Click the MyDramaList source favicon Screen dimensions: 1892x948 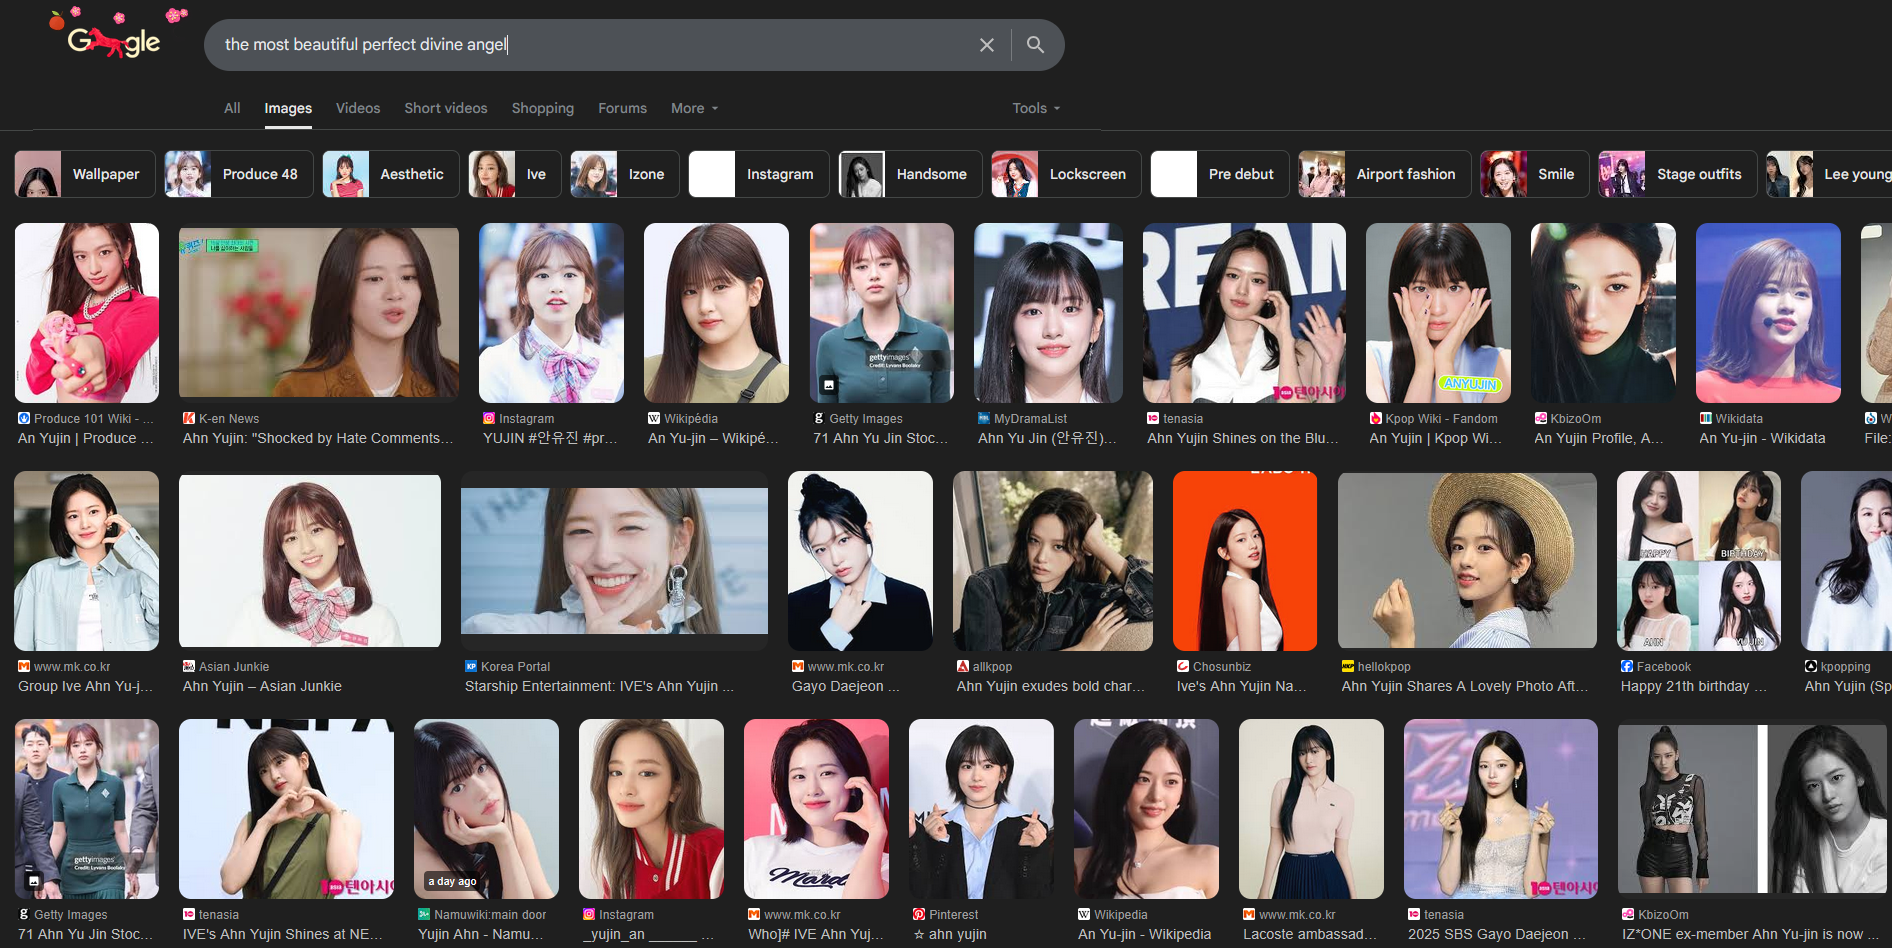pyautogui.click(x=984, y=418)
